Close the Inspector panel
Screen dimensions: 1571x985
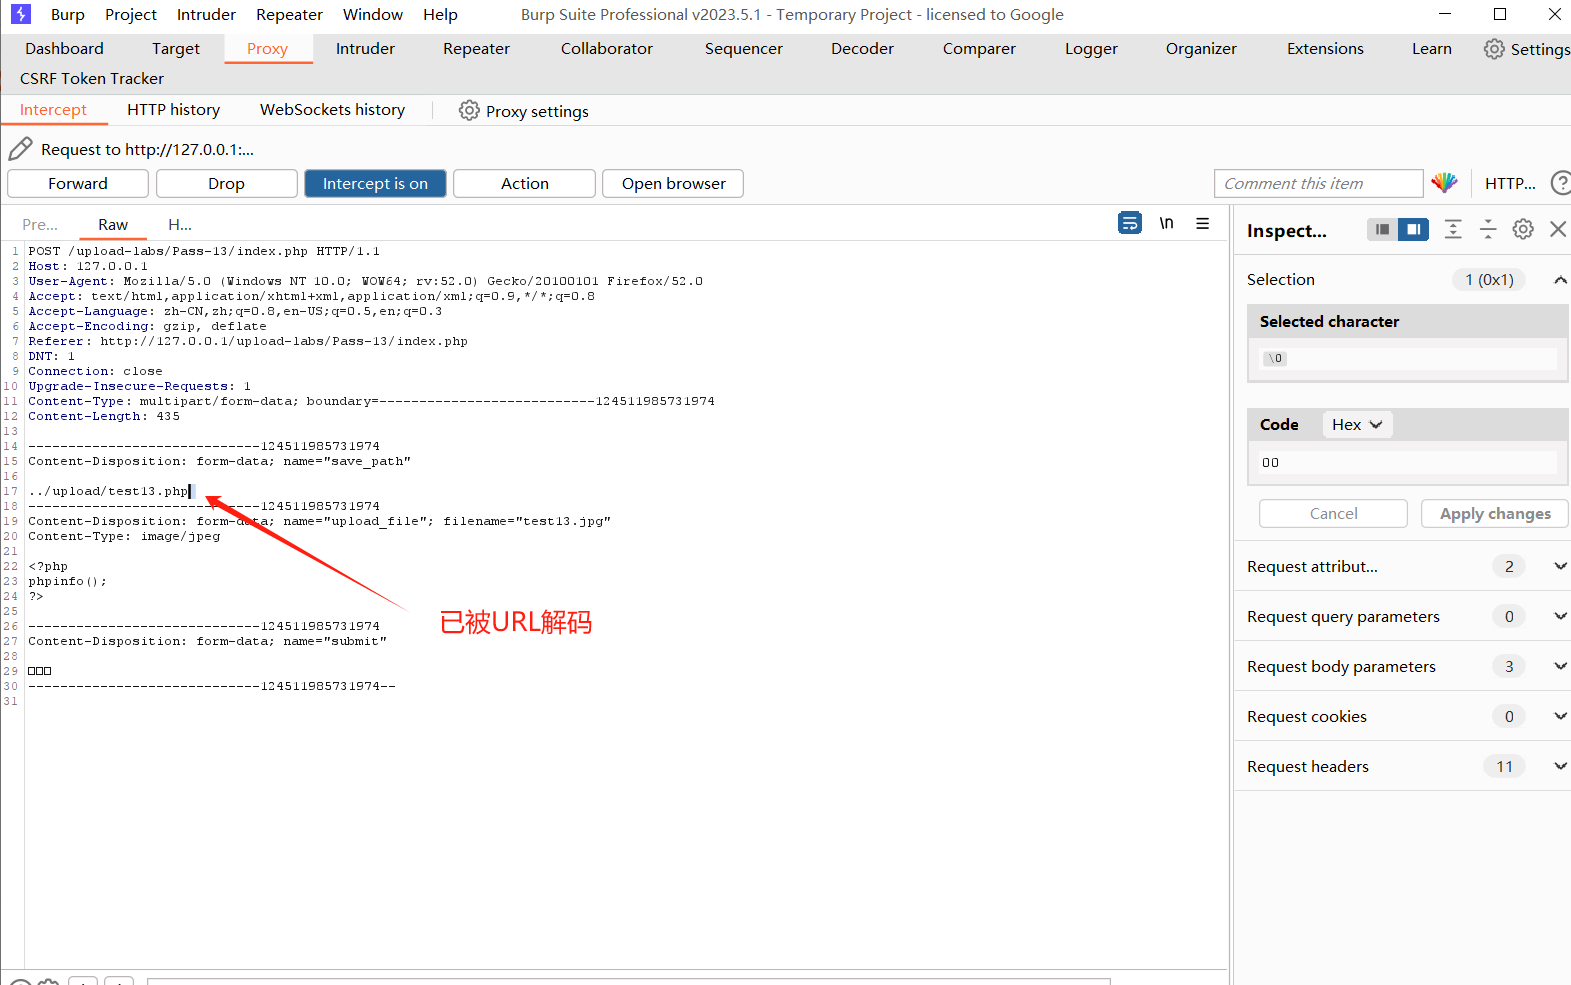[x=1558, y=229]
